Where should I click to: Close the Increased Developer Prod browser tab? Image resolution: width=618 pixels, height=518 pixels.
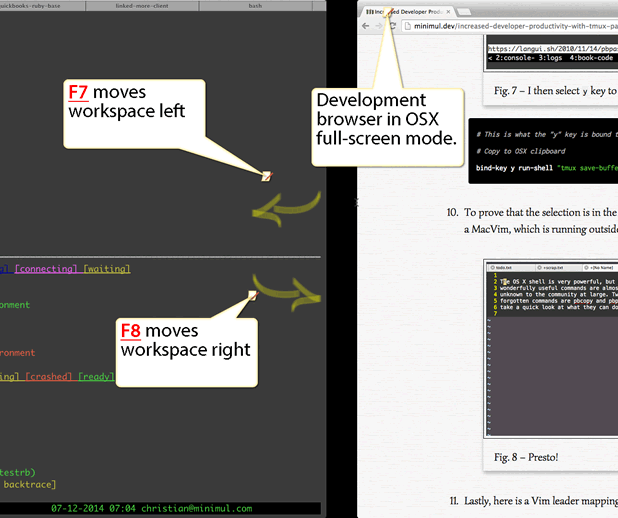coord(448,12)
